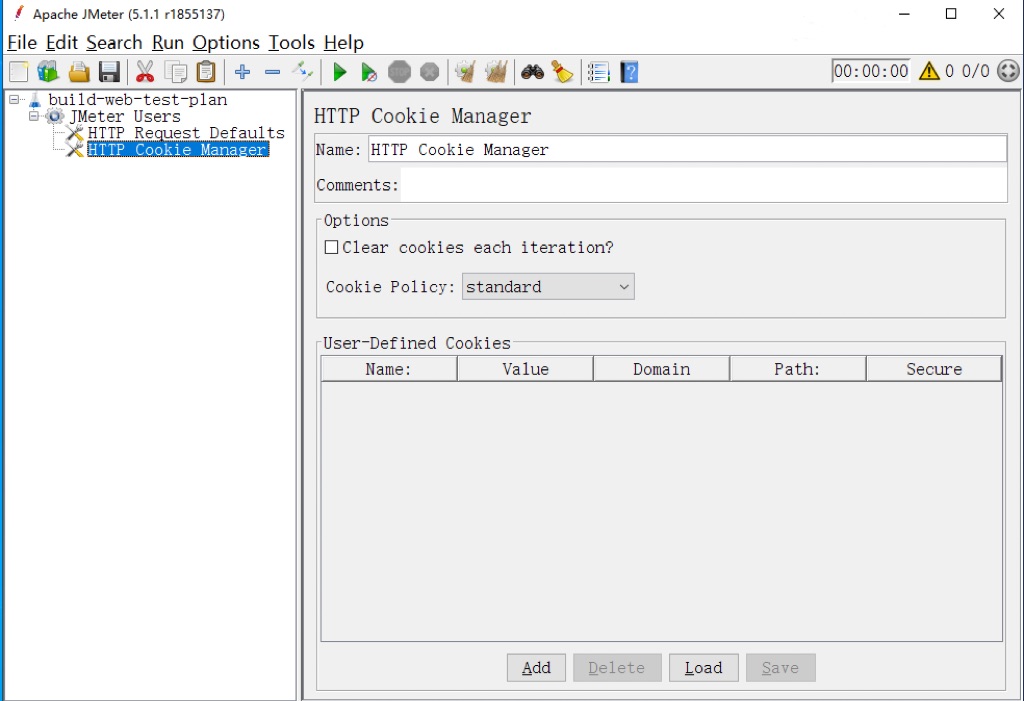Click the Load cookies button
This screenshot has width=1024, height=701.
tap(703, 668)
